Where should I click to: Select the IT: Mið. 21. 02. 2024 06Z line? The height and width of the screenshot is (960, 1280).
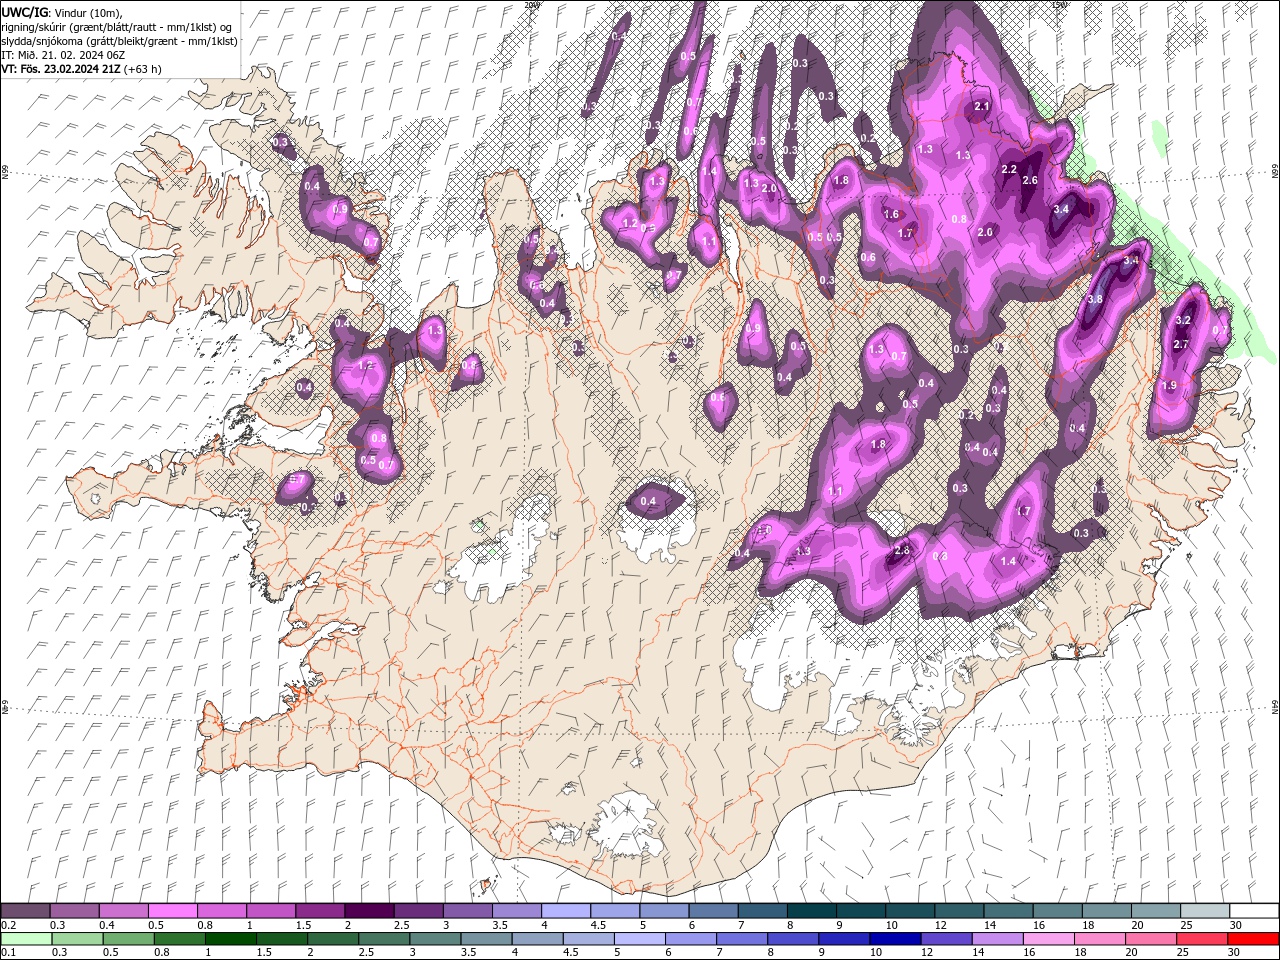coord(63,55)
